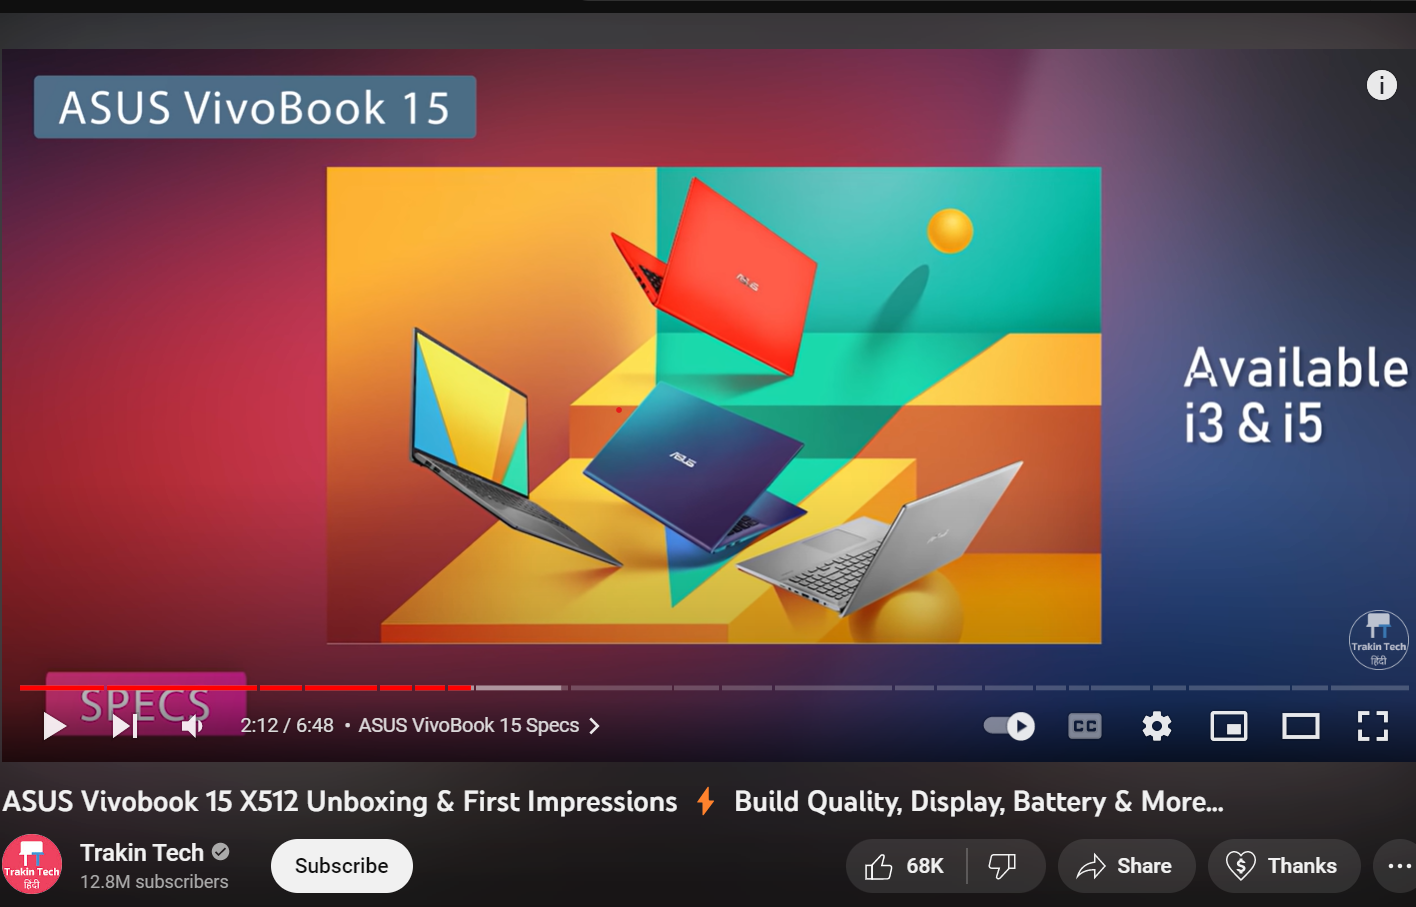1416x907 pixels.
Task: Send Thanks to the creator
Action: pos(1284,866)
